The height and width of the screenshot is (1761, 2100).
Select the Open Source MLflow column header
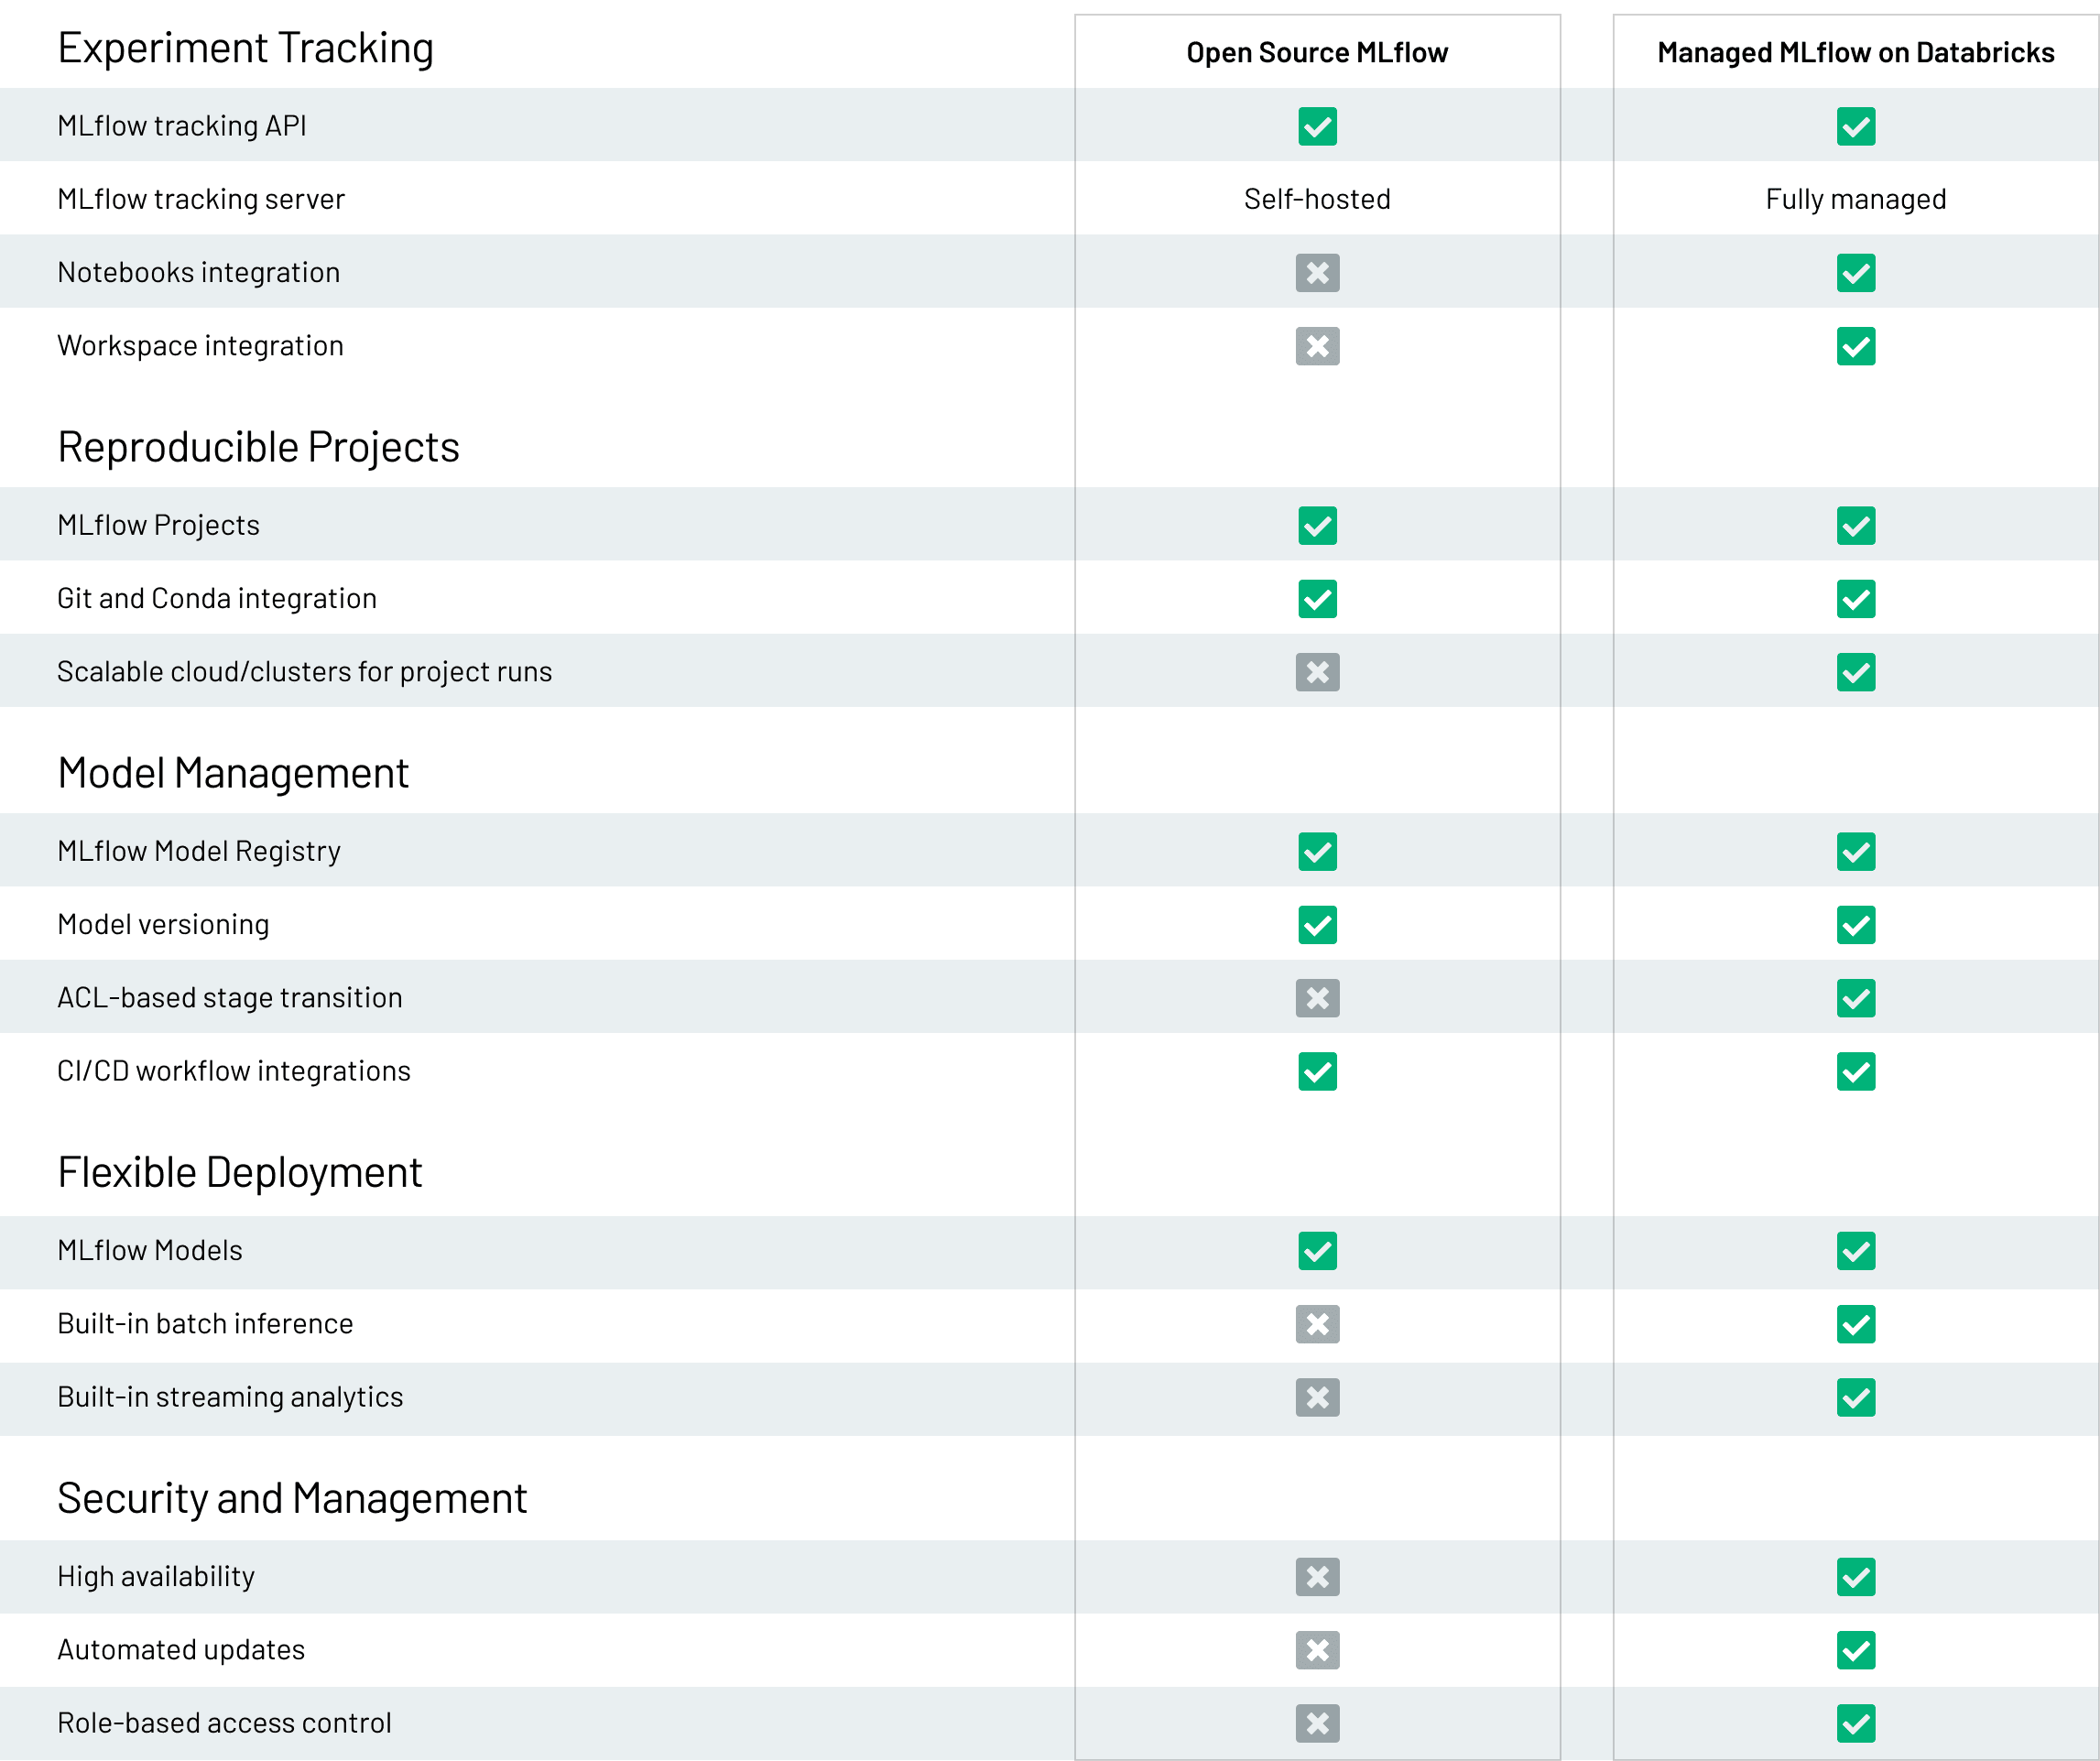tap(1316, 52)
